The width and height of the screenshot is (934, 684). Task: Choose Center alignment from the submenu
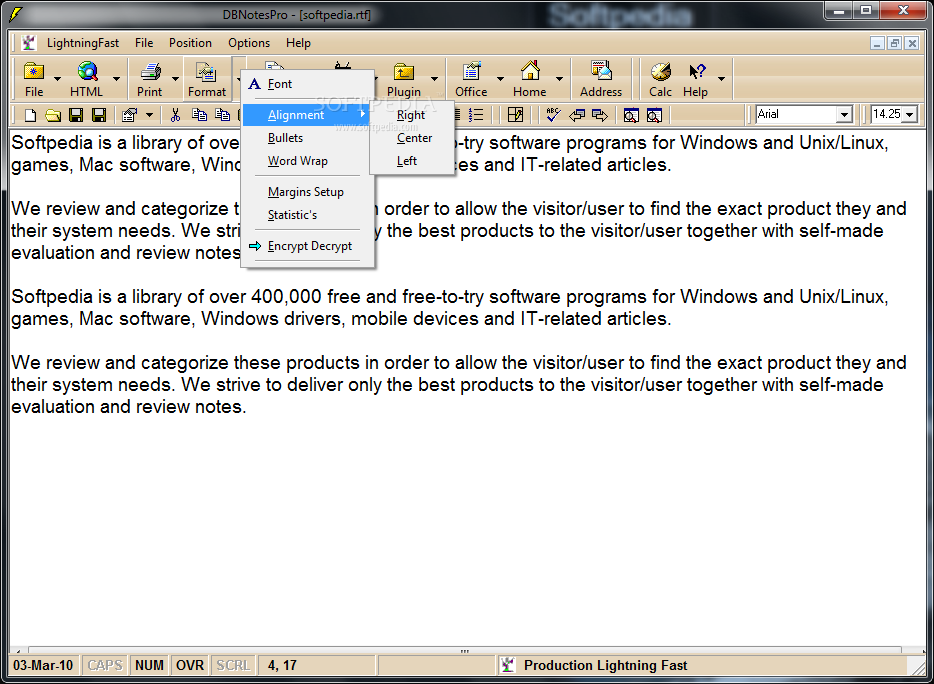click(x=414, y=138)
